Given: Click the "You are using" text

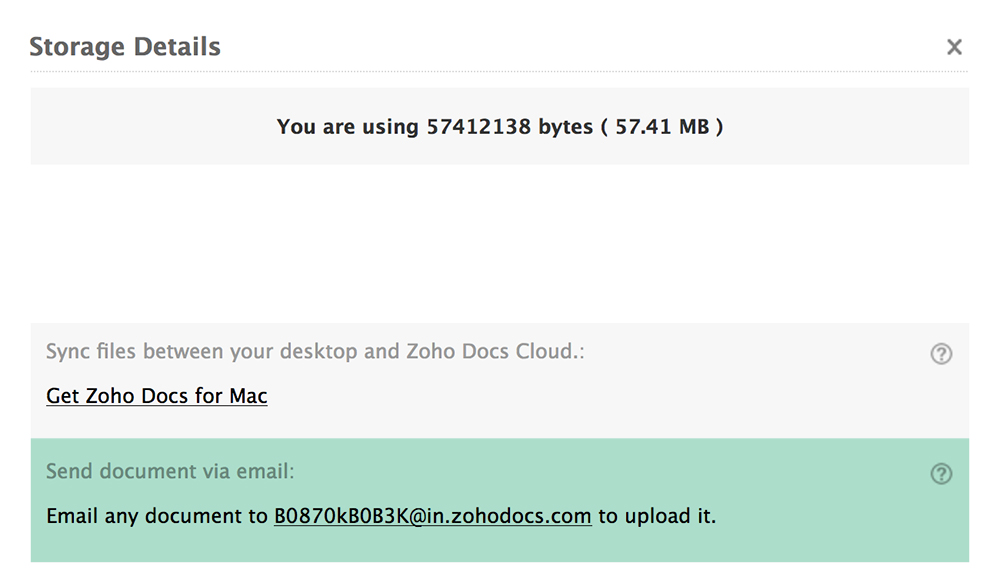Looking at the screenshot, I should pos(347,127).
